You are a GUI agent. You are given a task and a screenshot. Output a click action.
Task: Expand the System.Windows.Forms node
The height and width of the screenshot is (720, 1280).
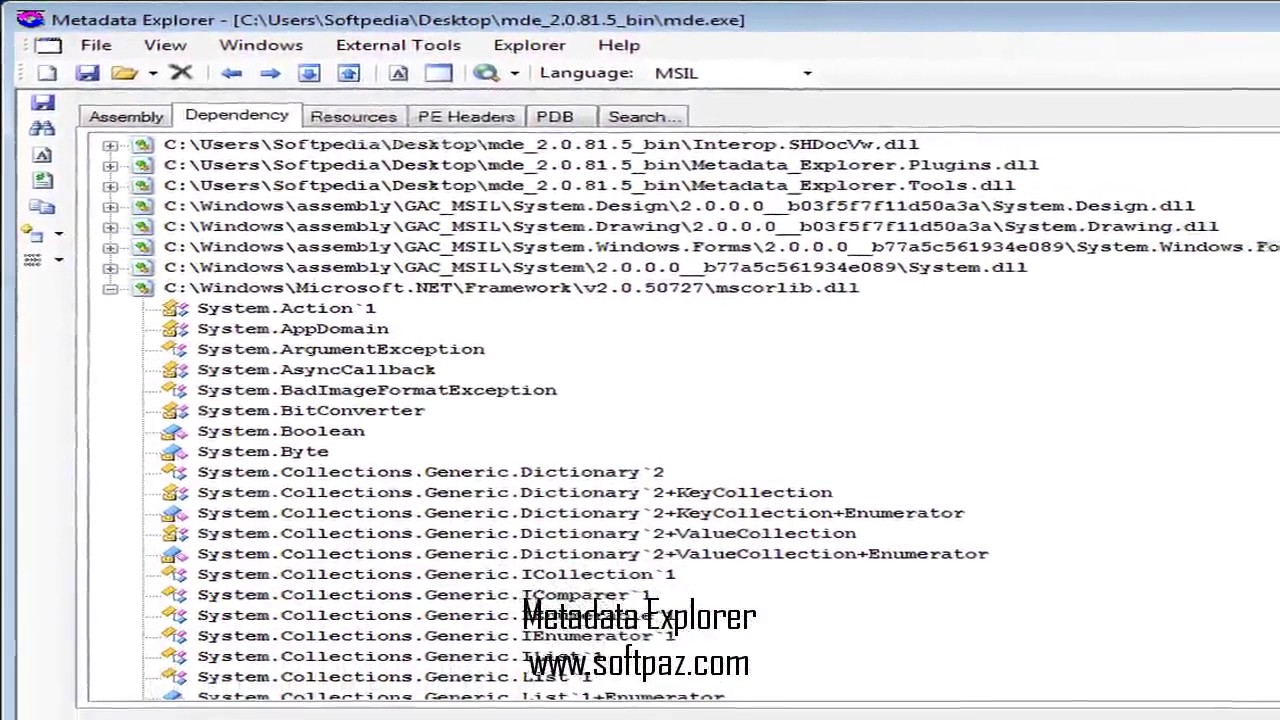(110, 248)
